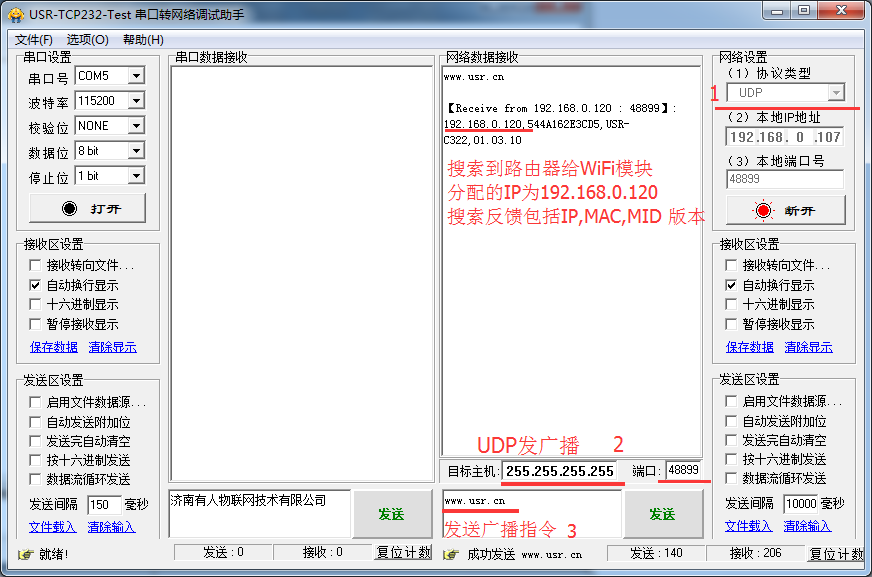
Task: Open the 协议类型 UDP dropdown
Action: (x=837, y=92)
